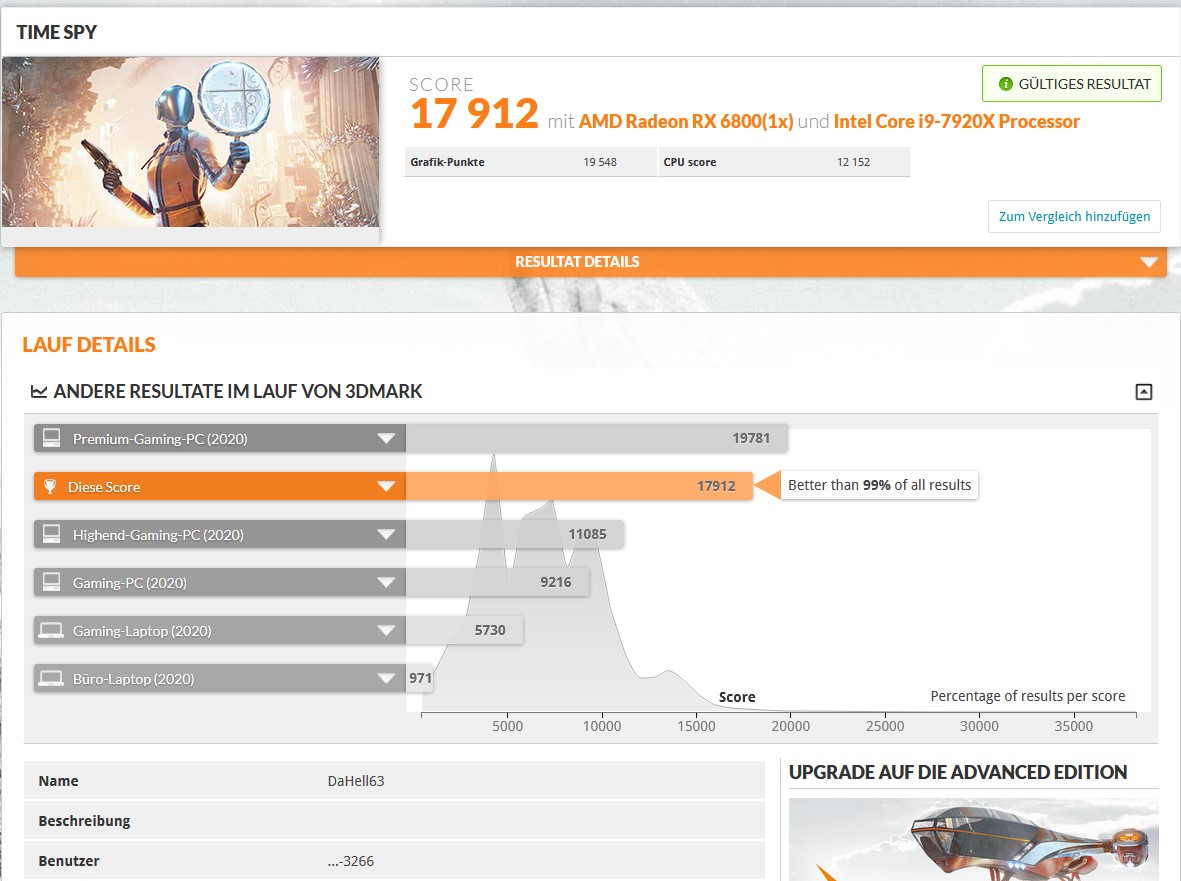The height and width of the screenshot is (881, 1181).
Task: Click the CPU score value 12 152
Action: [x=853, y=162]
